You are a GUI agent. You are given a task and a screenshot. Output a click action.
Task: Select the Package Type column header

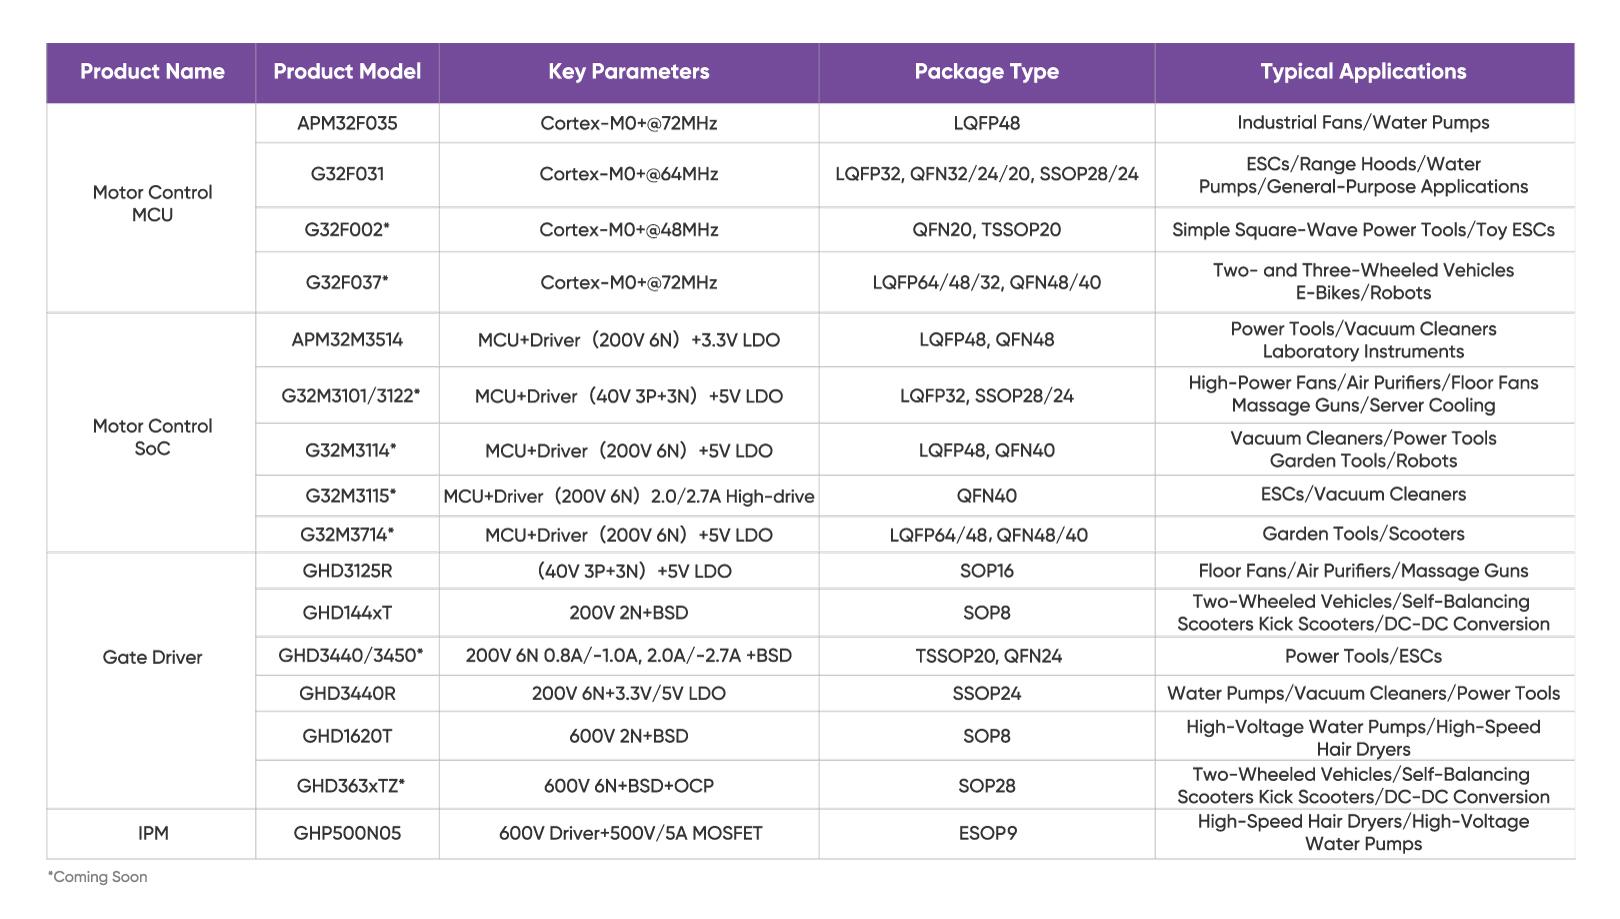tap(987, 72)
